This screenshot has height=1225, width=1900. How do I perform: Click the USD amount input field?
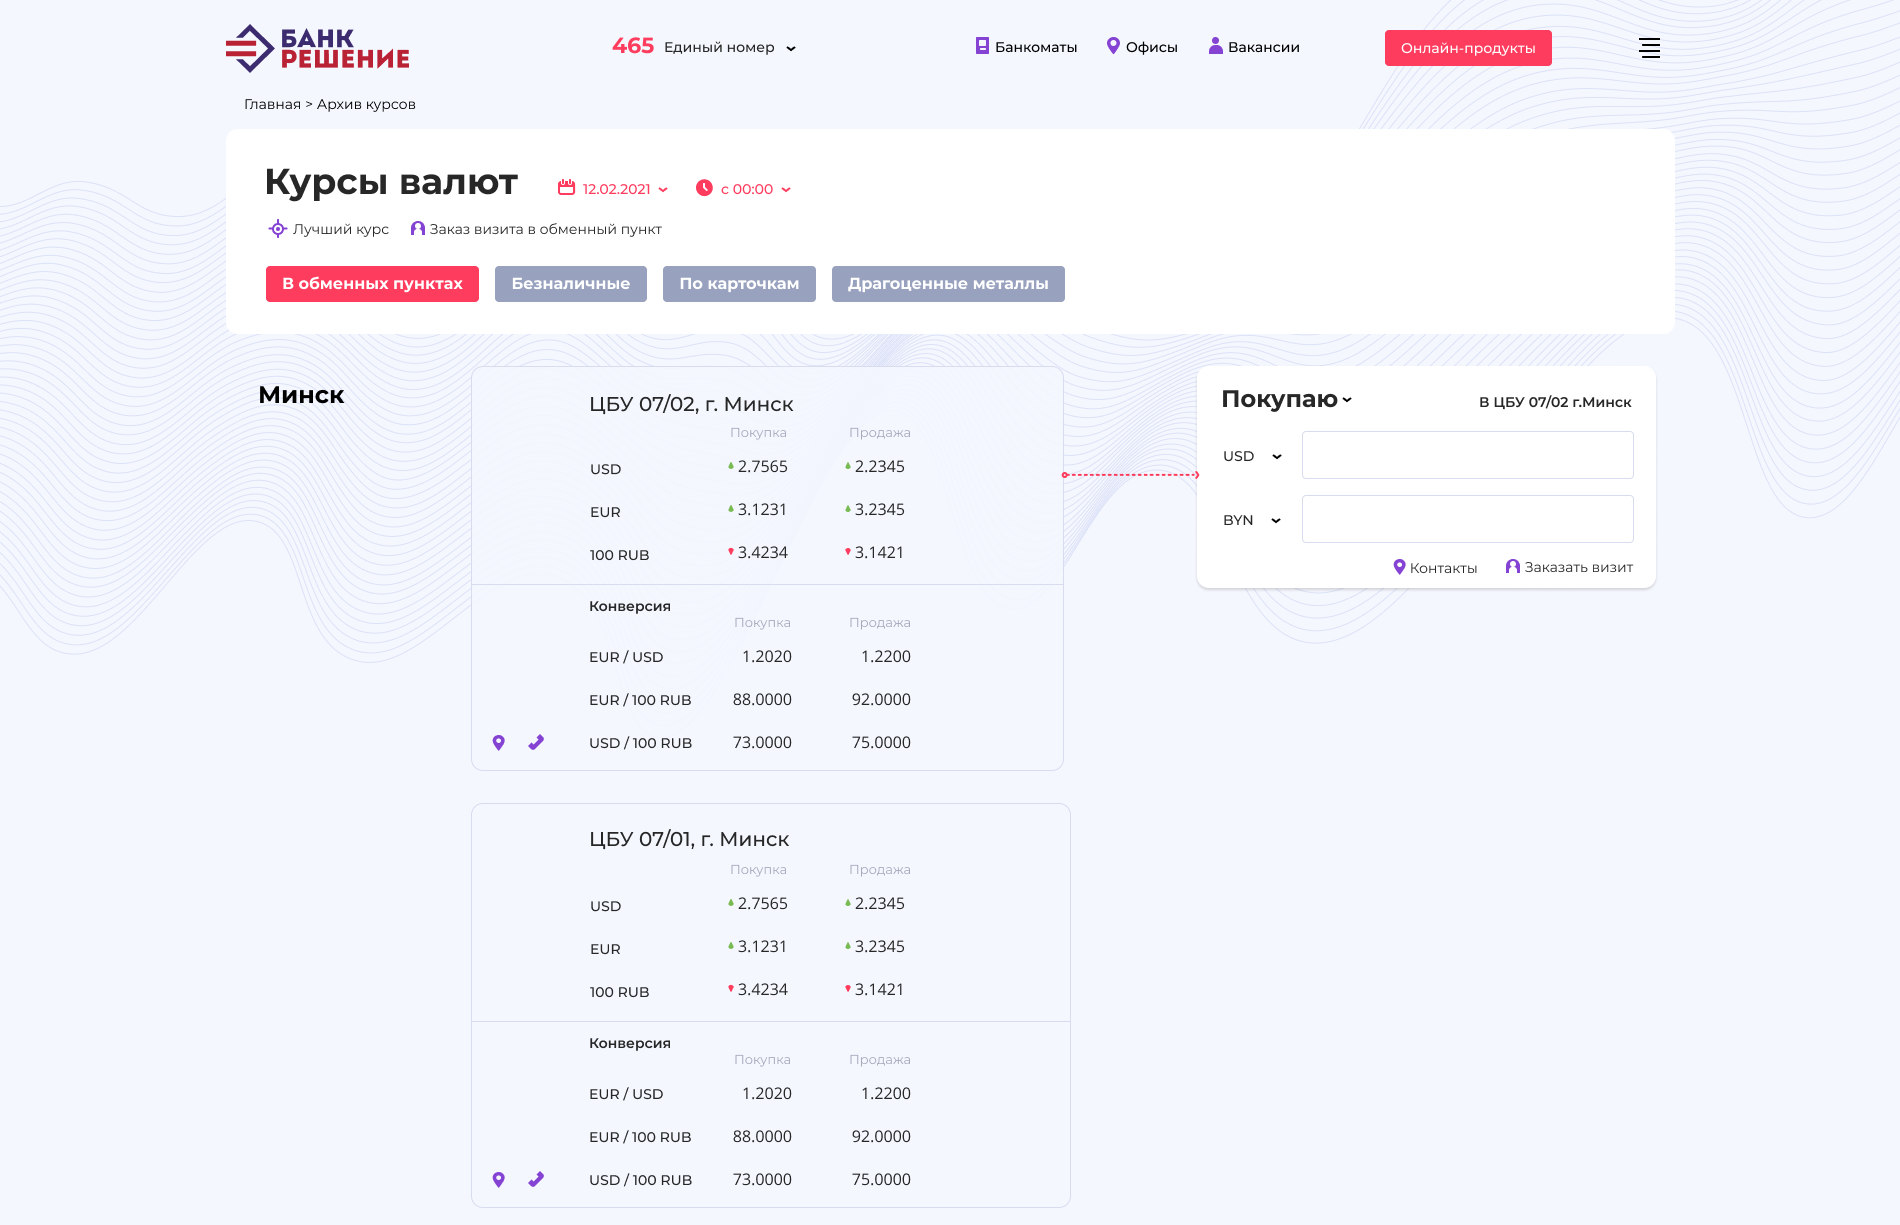[1467, 456]
